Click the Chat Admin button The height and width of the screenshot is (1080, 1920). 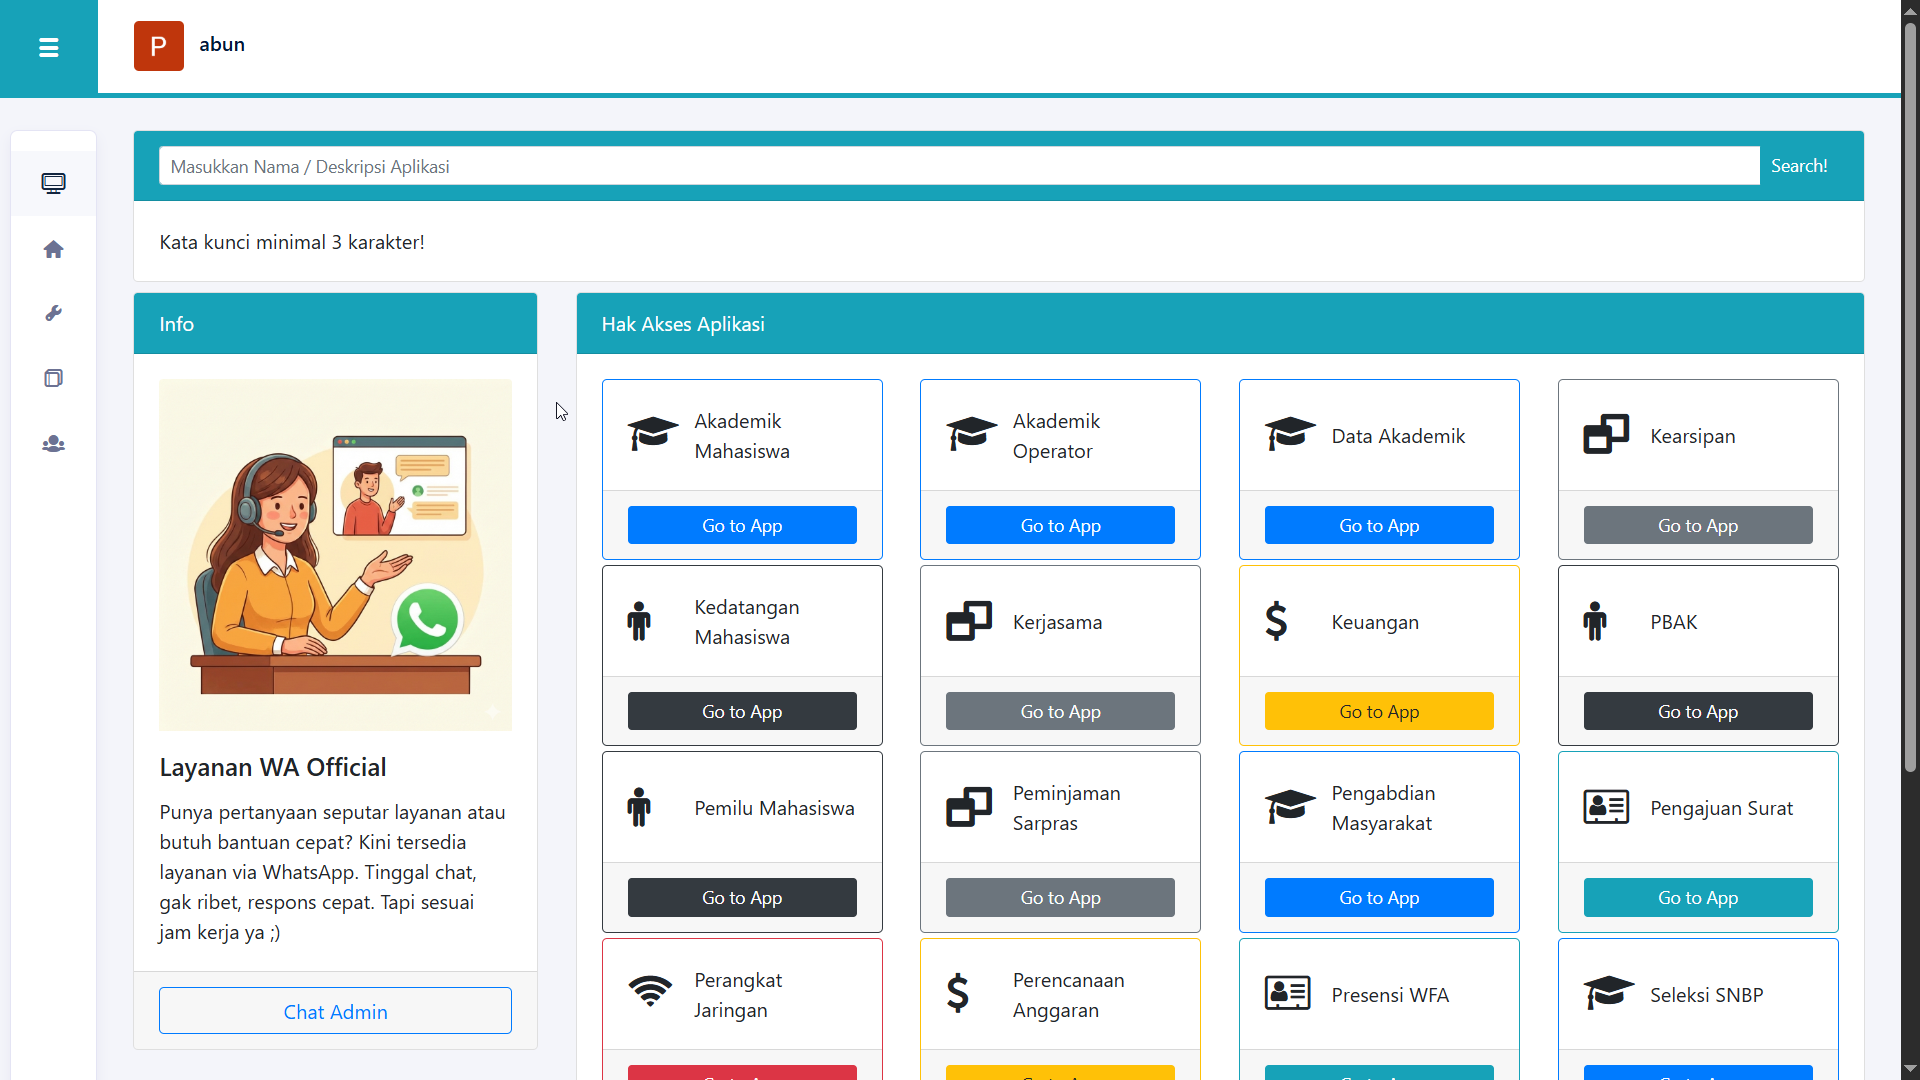[x=335, y=1011]
